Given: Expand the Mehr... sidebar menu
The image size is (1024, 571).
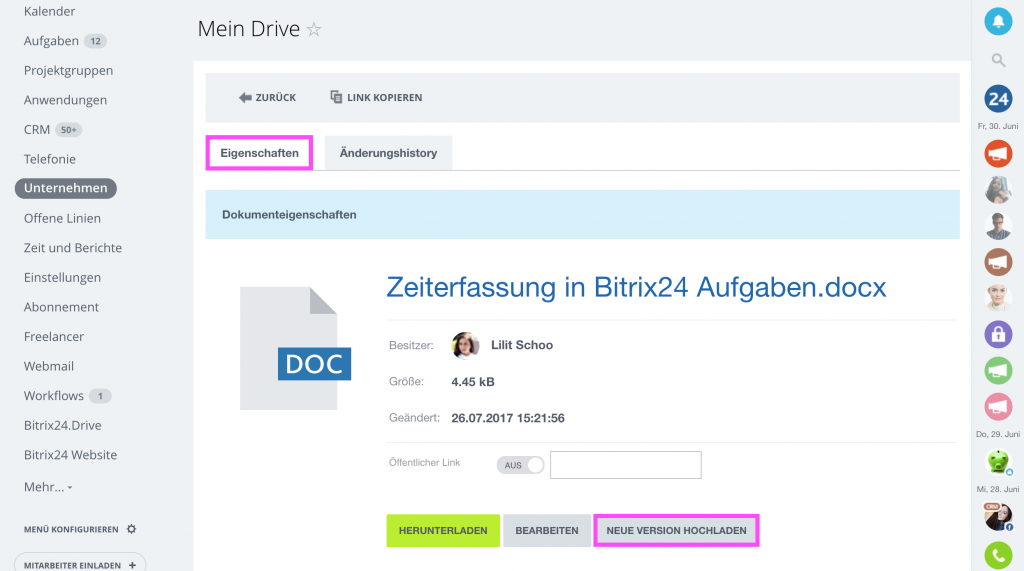Looking at the screenshot, I should (48, 487).
